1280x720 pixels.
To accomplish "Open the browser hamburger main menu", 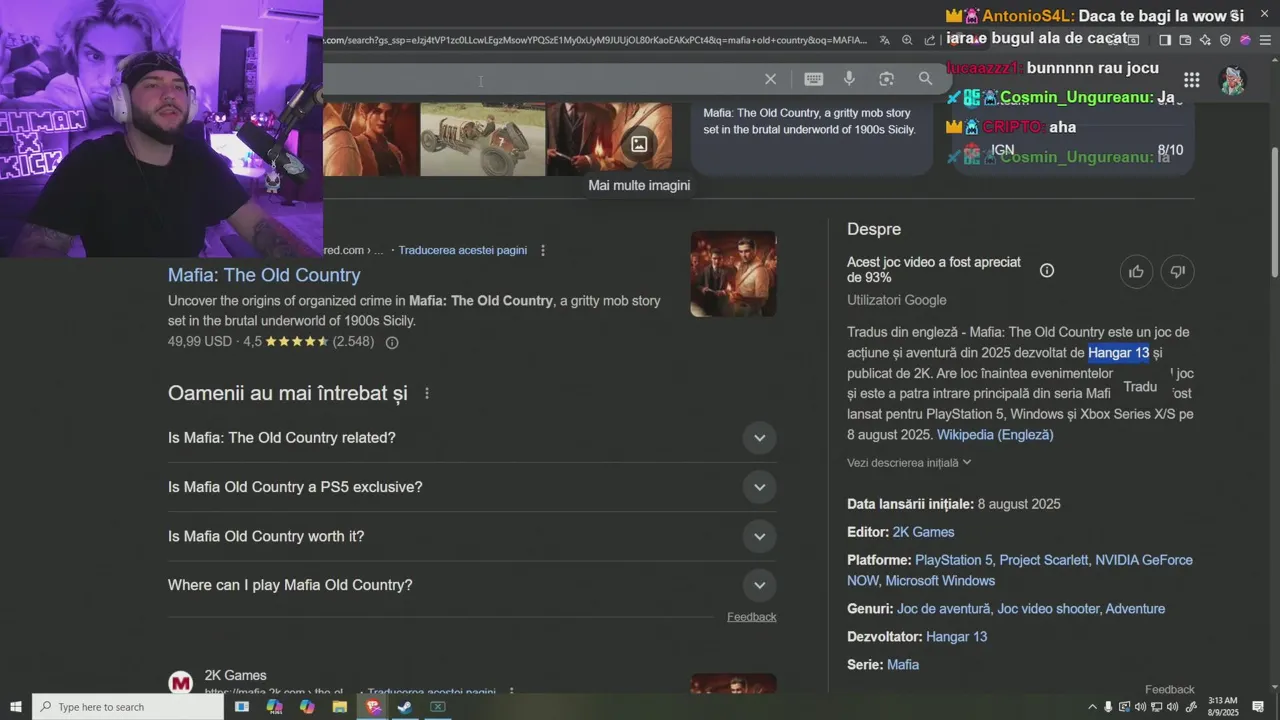I will (x=1265, y=40).
